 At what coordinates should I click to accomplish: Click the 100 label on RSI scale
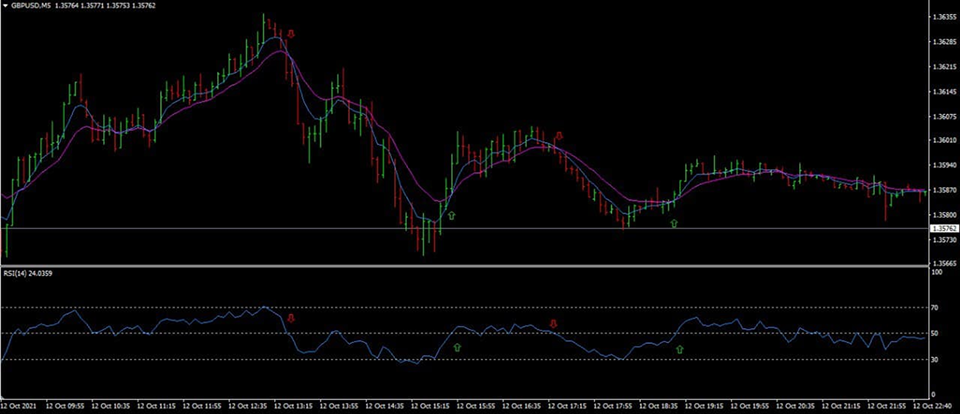pos(936,272)
